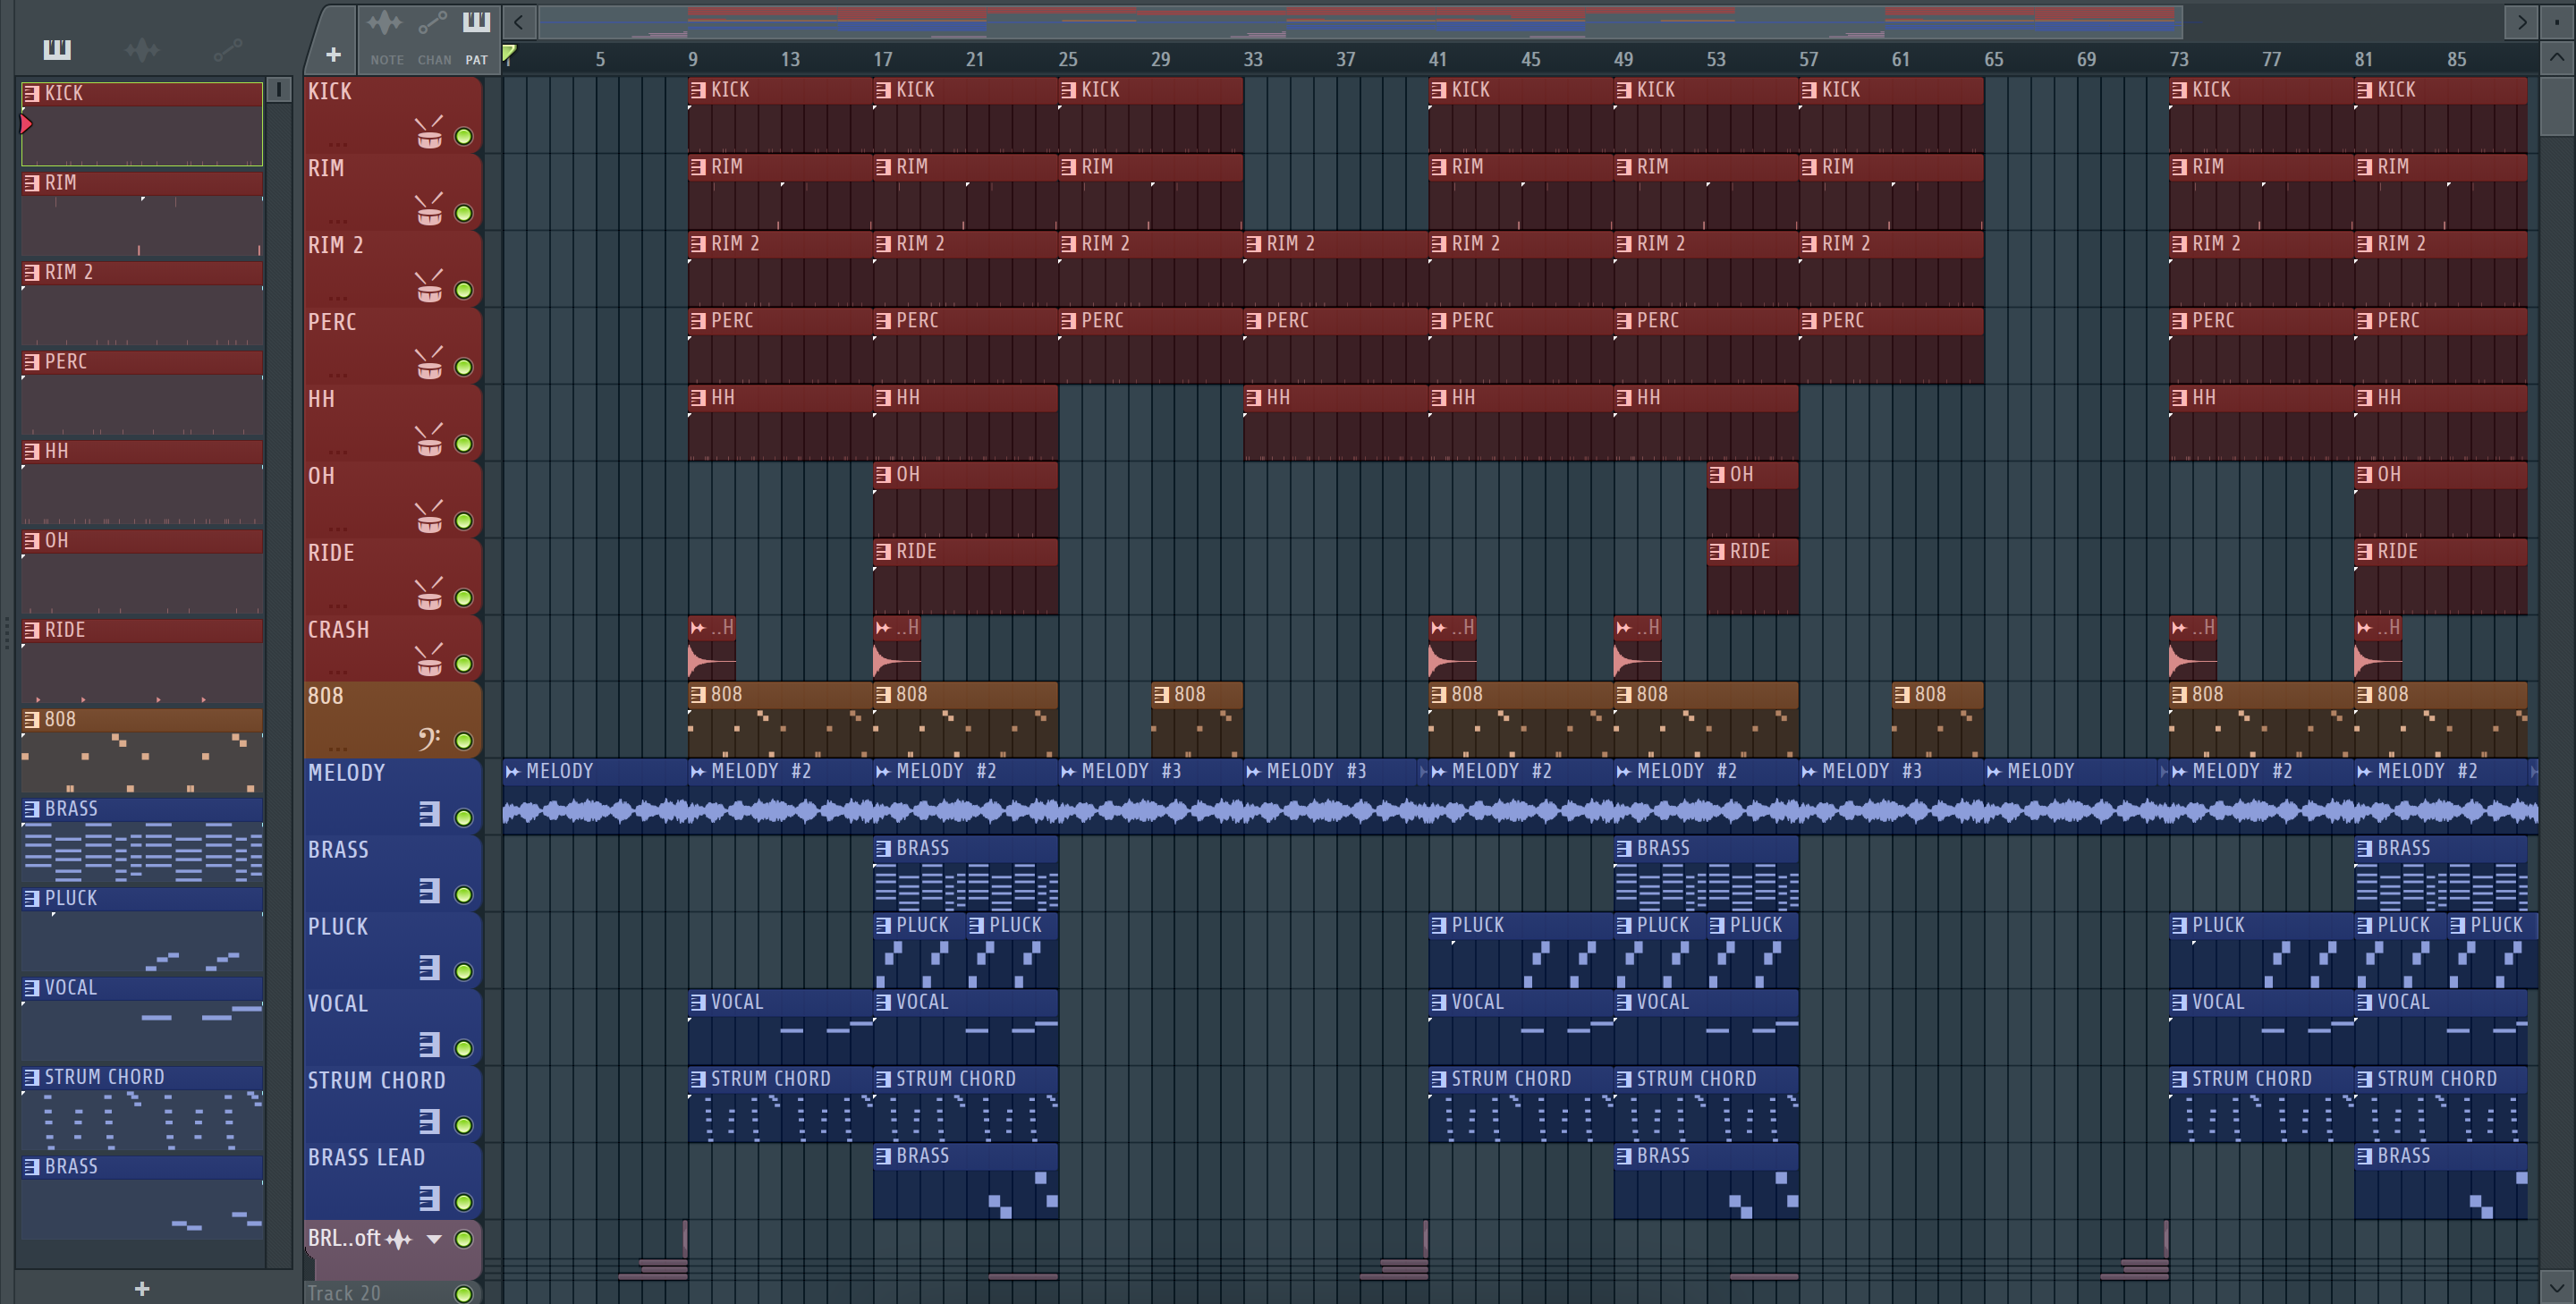Mute the 808 track
The width and height of the screenshot is (2576, 1304).
tap(464, 741)
